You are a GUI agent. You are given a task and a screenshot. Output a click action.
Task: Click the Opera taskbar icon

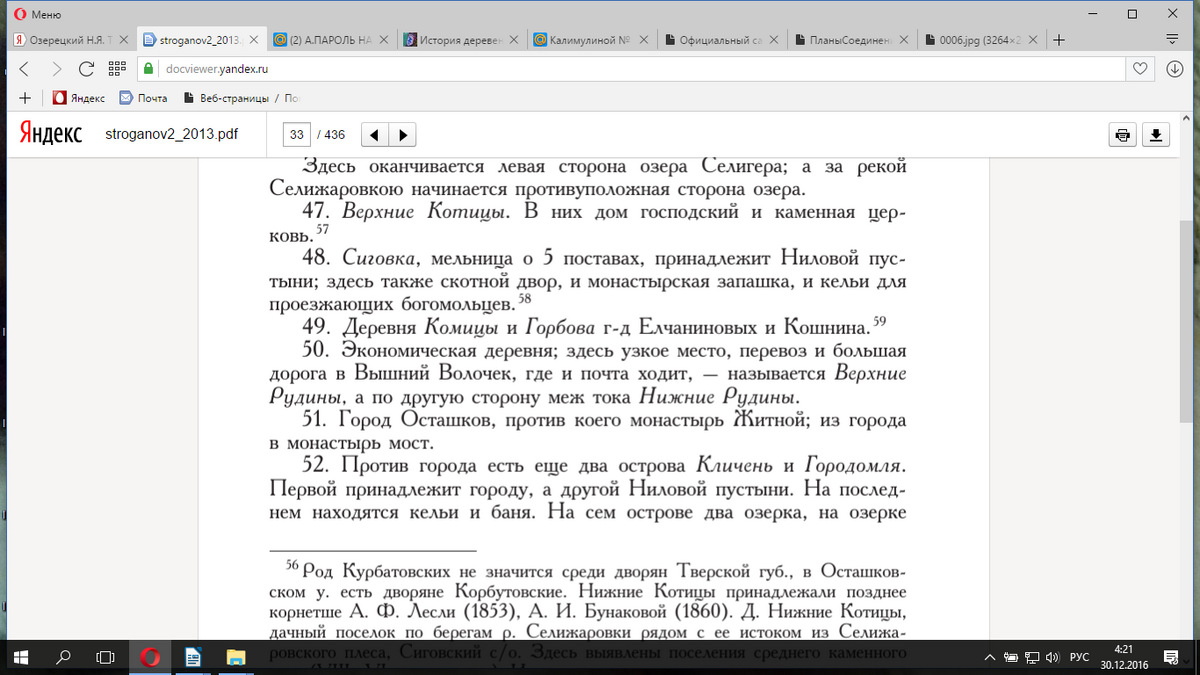pos(151,658)
